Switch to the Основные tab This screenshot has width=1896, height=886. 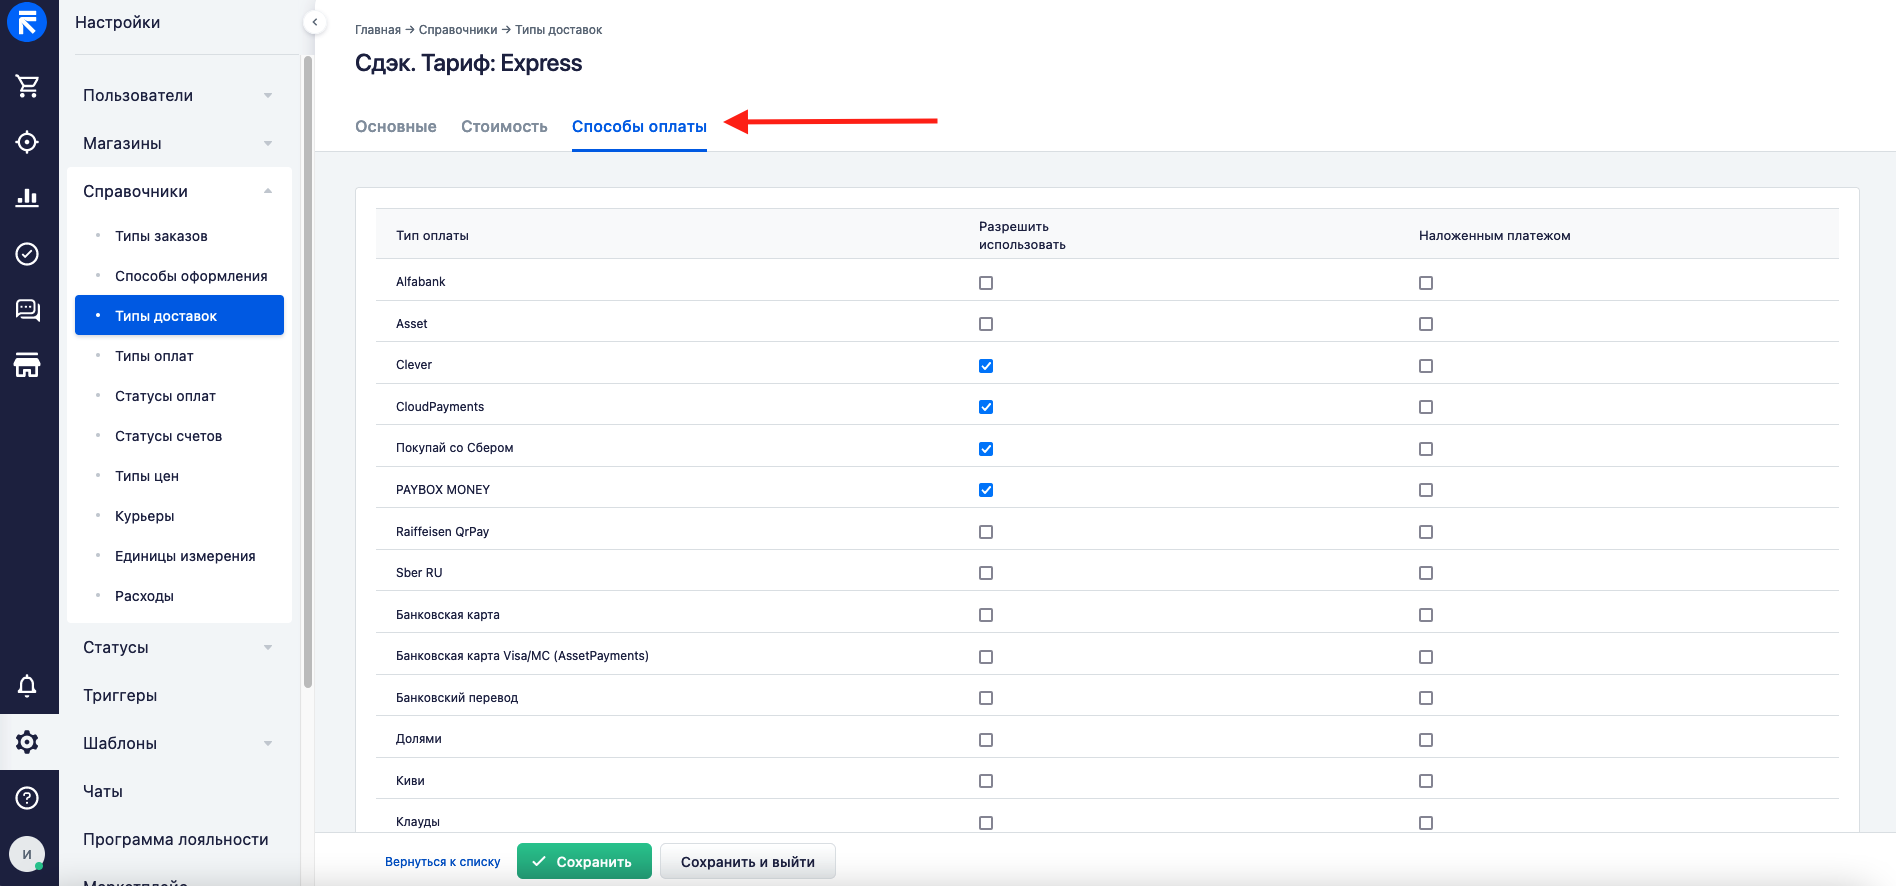point(396,126)
